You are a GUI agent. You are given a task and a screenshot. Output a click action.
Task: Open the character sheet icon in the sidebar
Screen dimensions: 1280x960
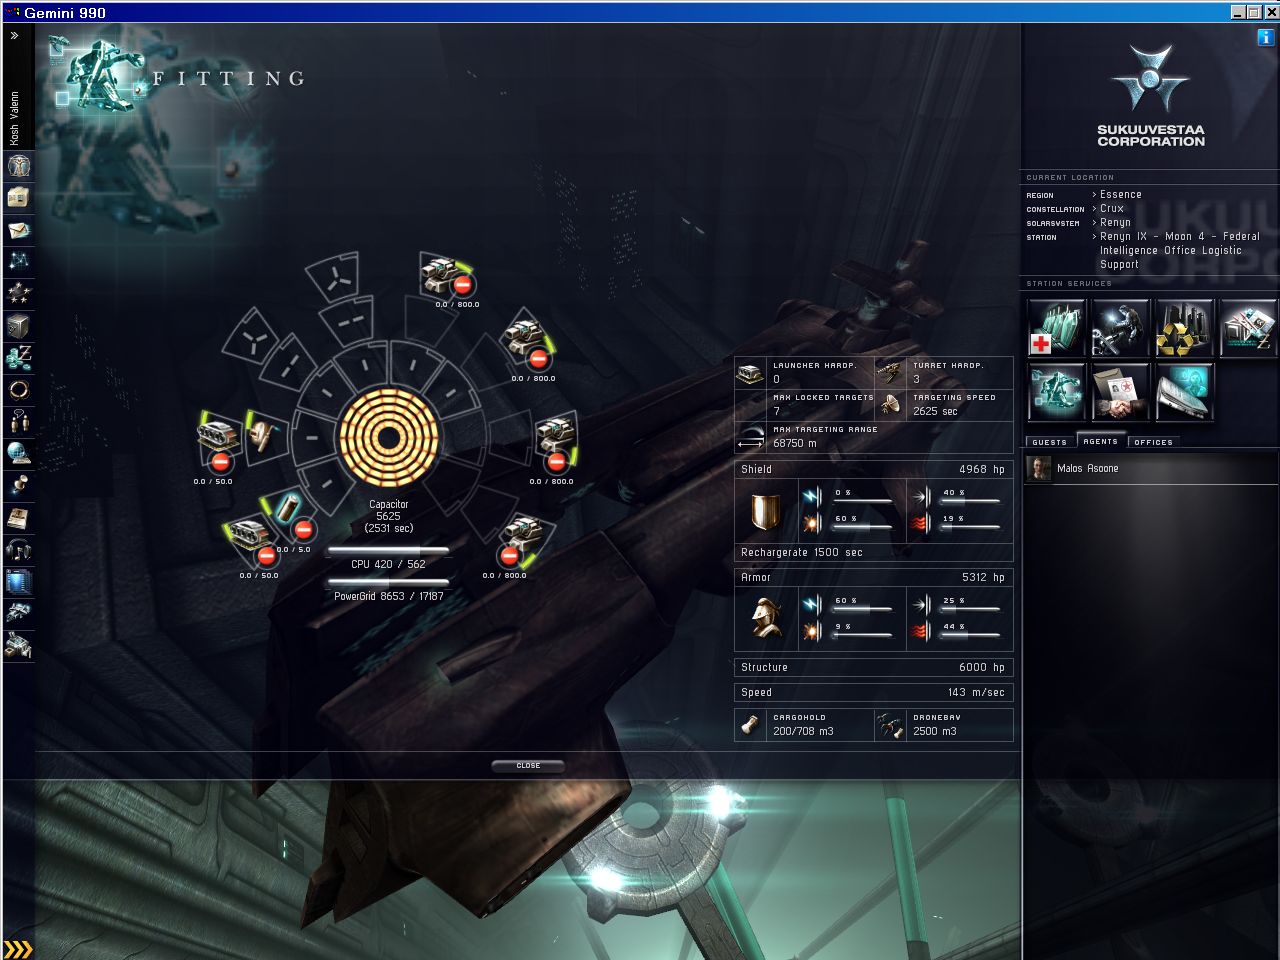click(x=18, y=165)
